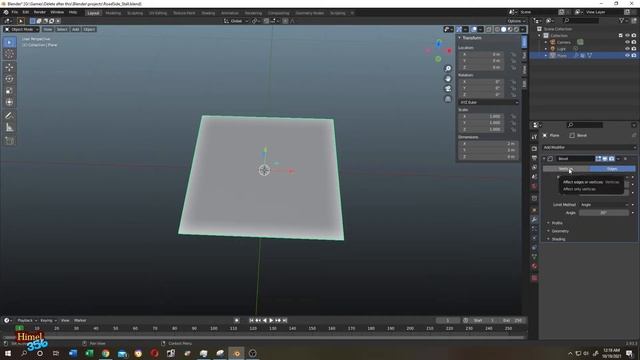Switch to the Sculpting workspace tab
The image size is (640, 360).
[x=135, y=13]
